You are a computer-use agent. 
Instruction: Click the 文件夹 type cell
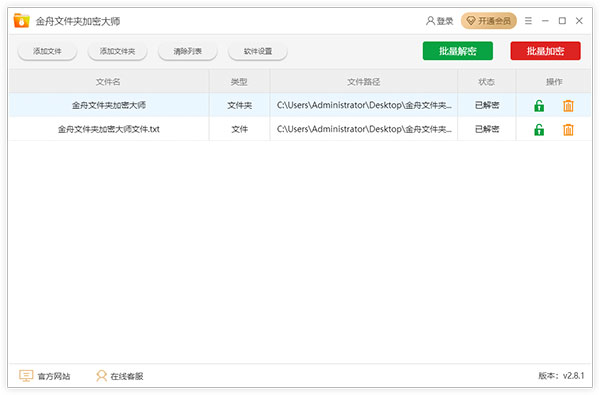click(240, 105)
